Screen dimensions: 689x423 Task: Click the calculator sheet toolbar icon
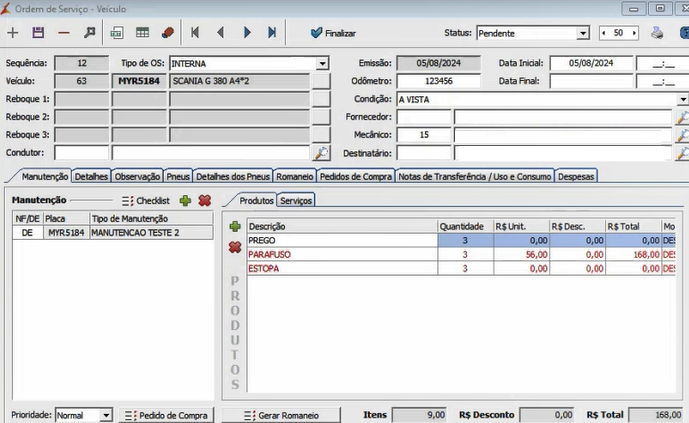(x=117, y=33)
